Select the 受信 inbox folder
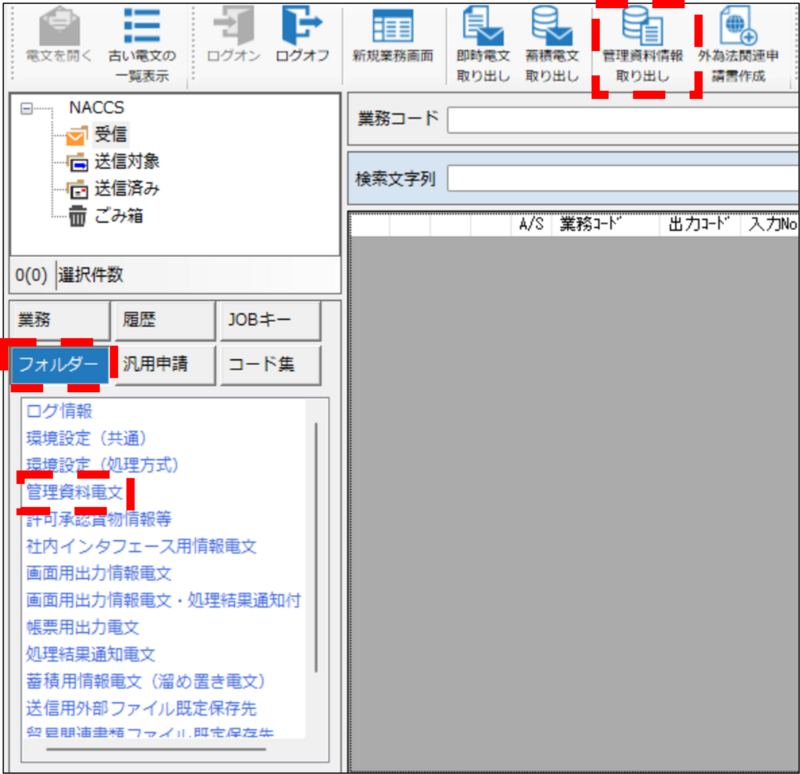 [110, 134]
